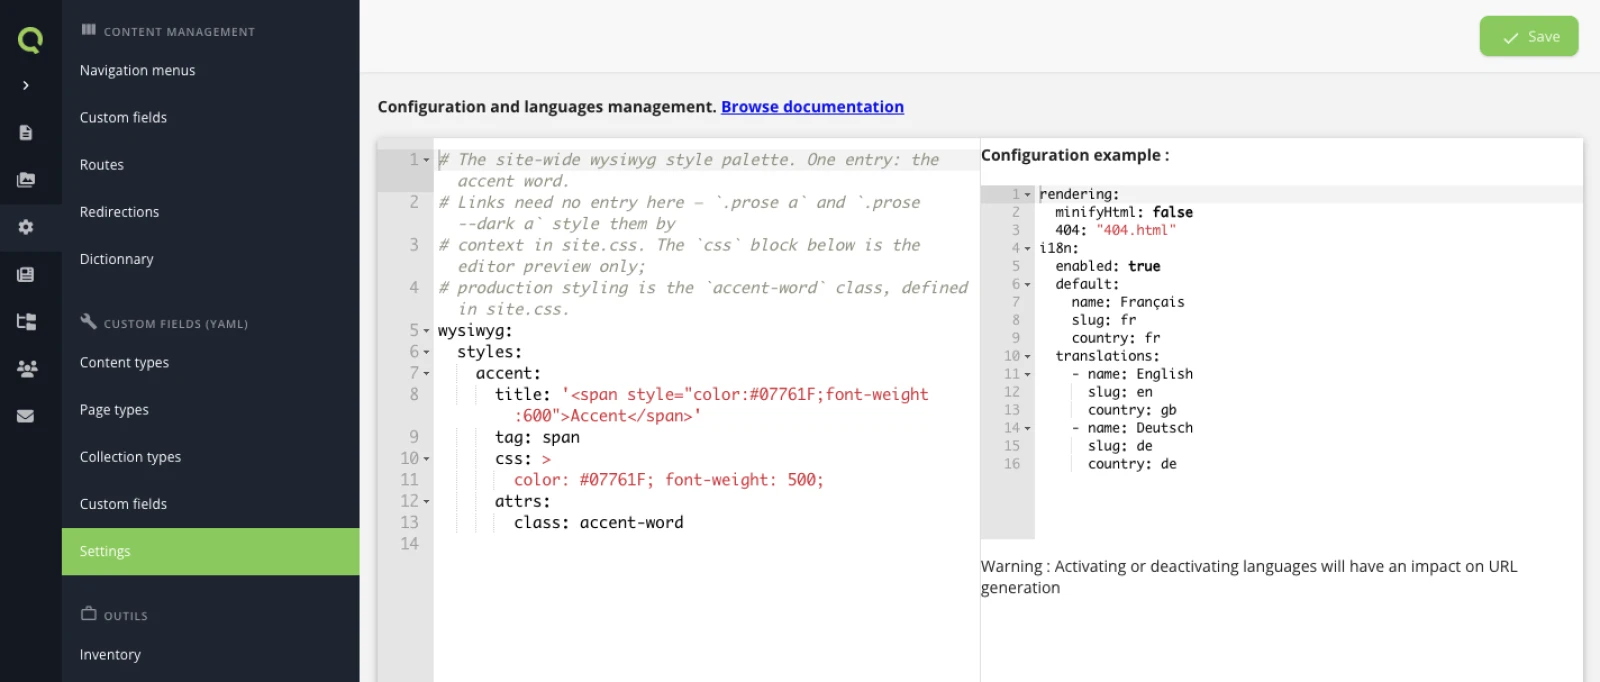This screenshot has height=682, width=1600.
Task: Fold the default block in the configuration example
Action: pyautogui.click(x=1028, y=285)
